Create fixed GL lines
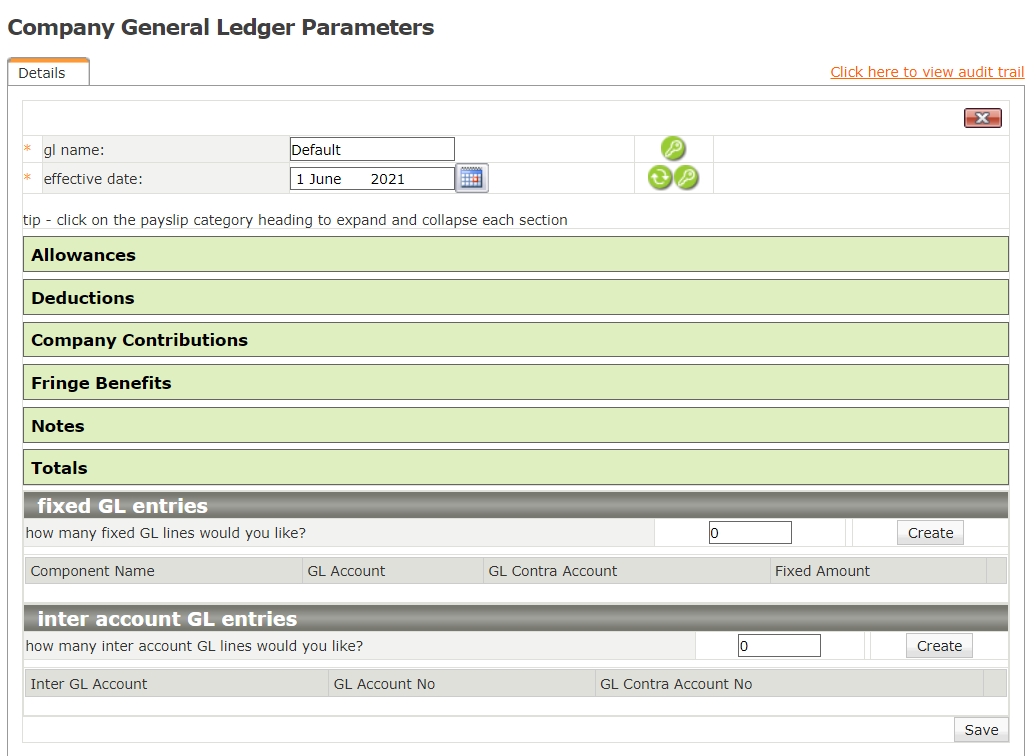 pos(930,533)
